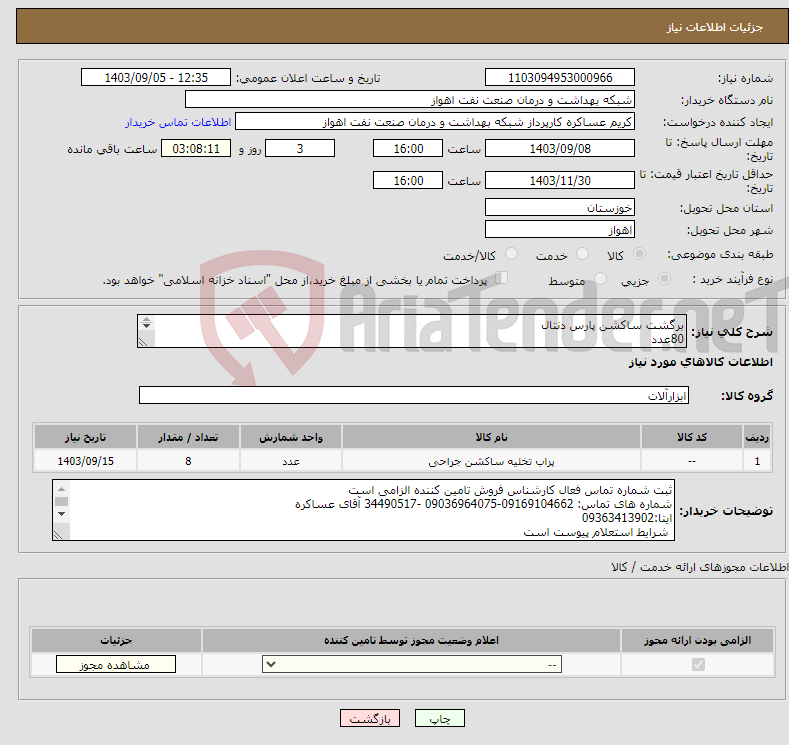Click up arrow of description scroll
Image resolution: width=789 pixels, height=745 pixels.
146,319
